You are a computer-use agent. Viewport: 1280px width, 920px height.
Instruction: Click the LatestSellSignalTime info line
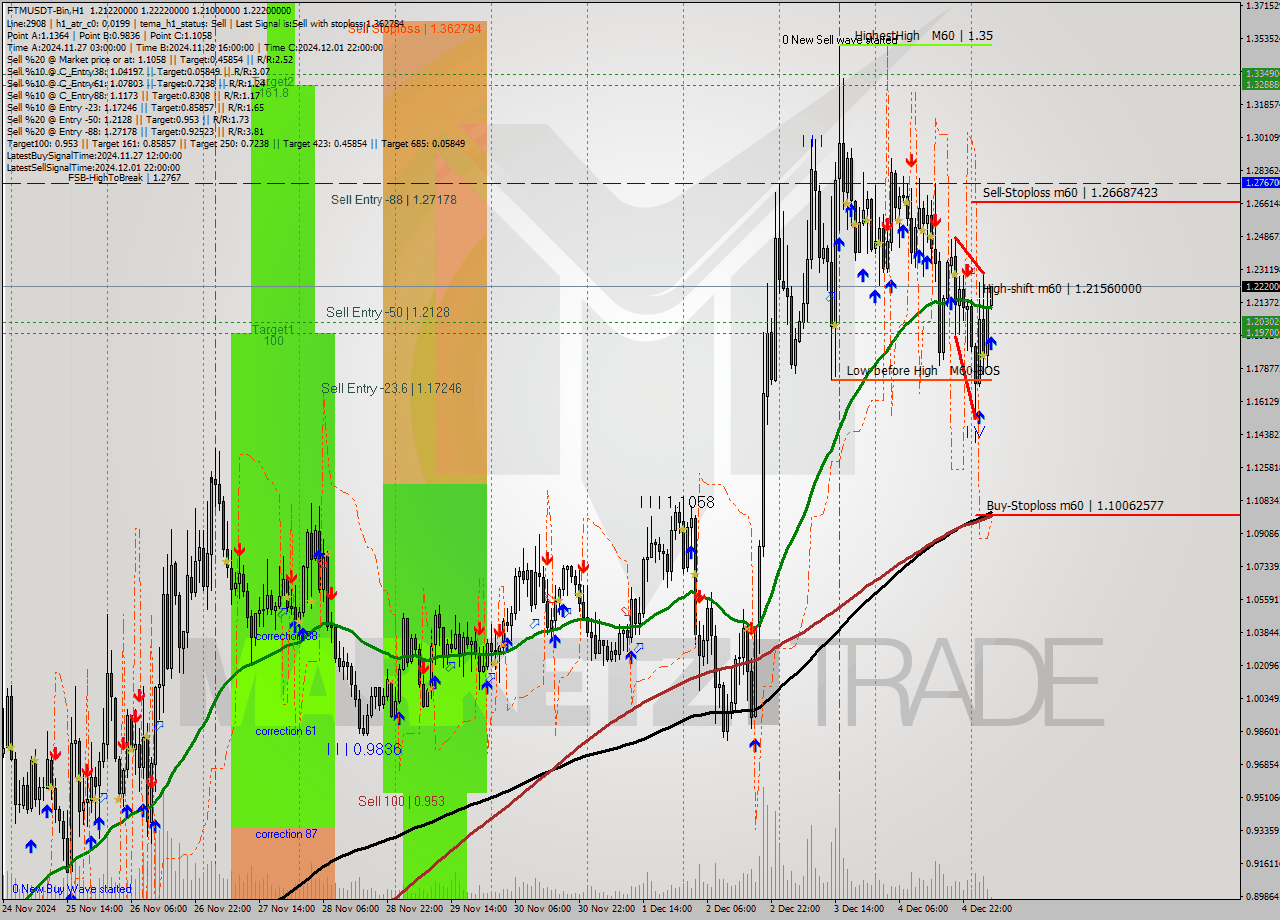click(94, 167)
